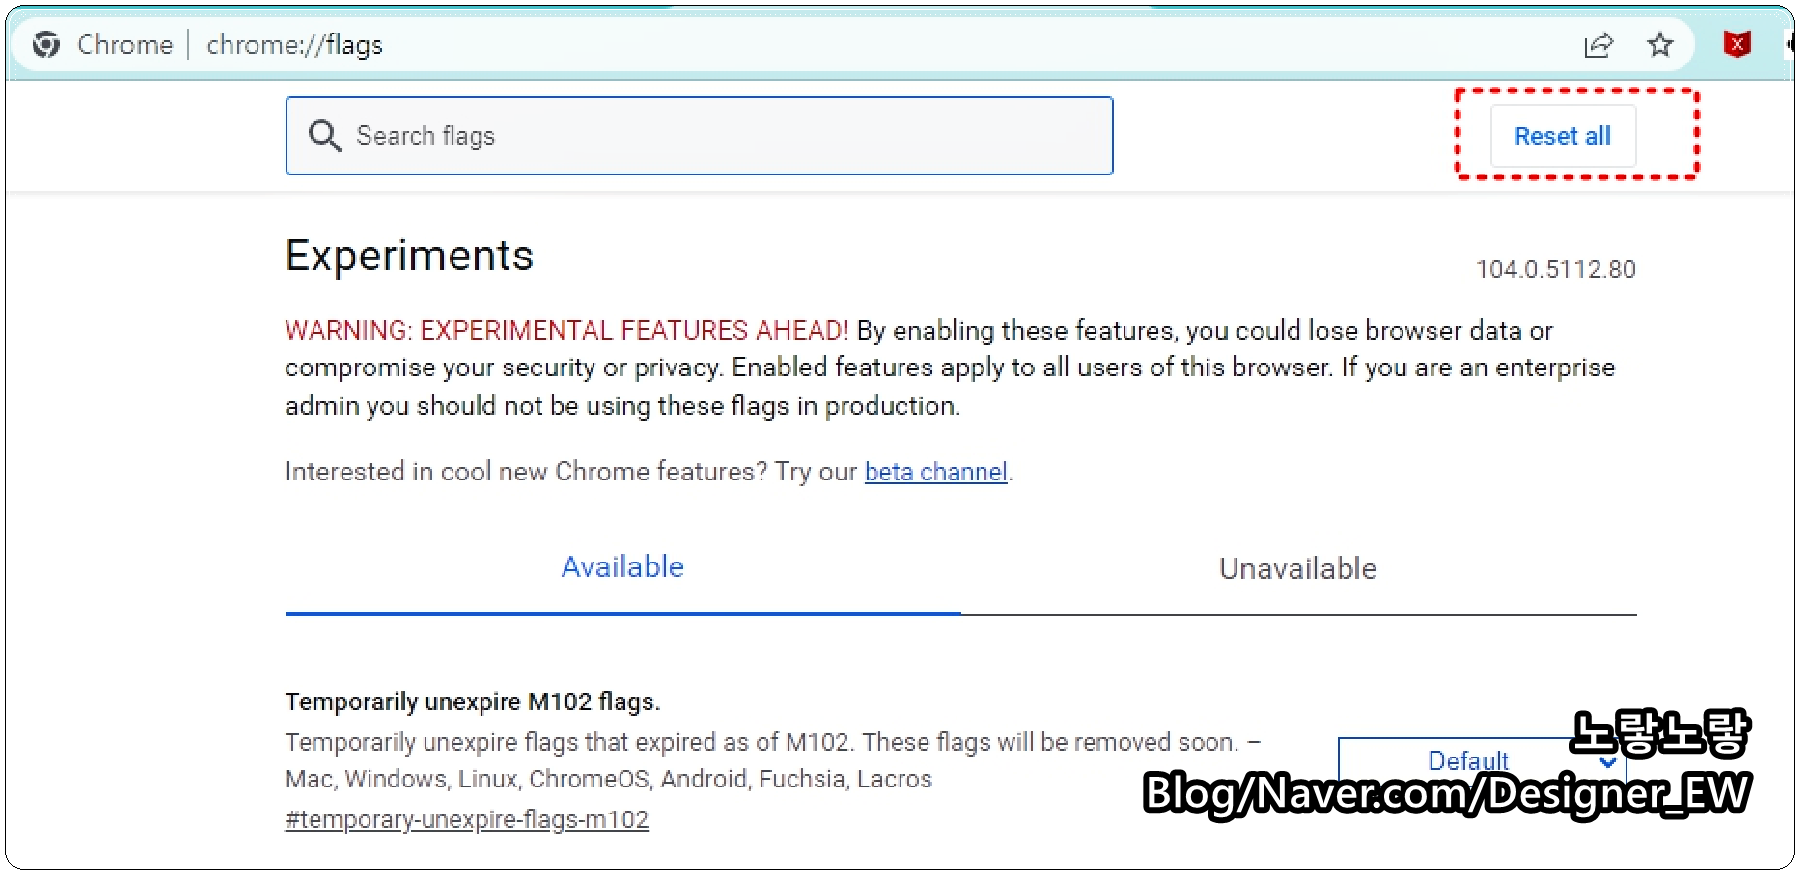Switch to the Unavailable tab

click(1298, 569)
